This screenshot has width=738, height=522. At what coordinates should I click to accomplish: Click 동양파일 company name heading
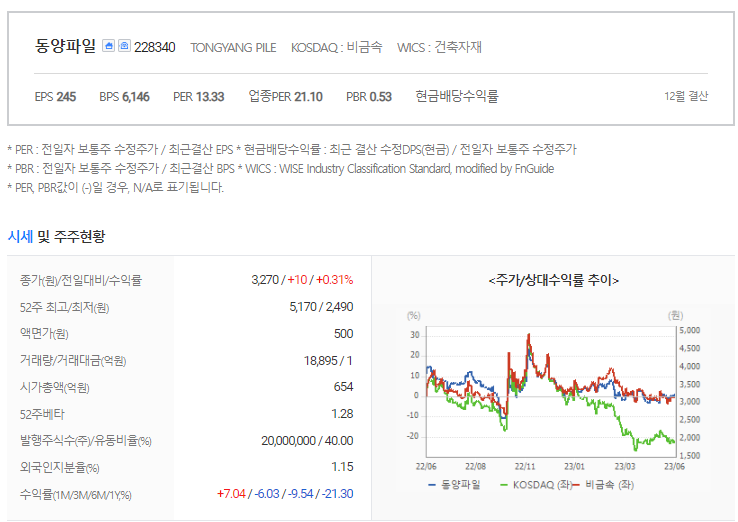(65, 46)
